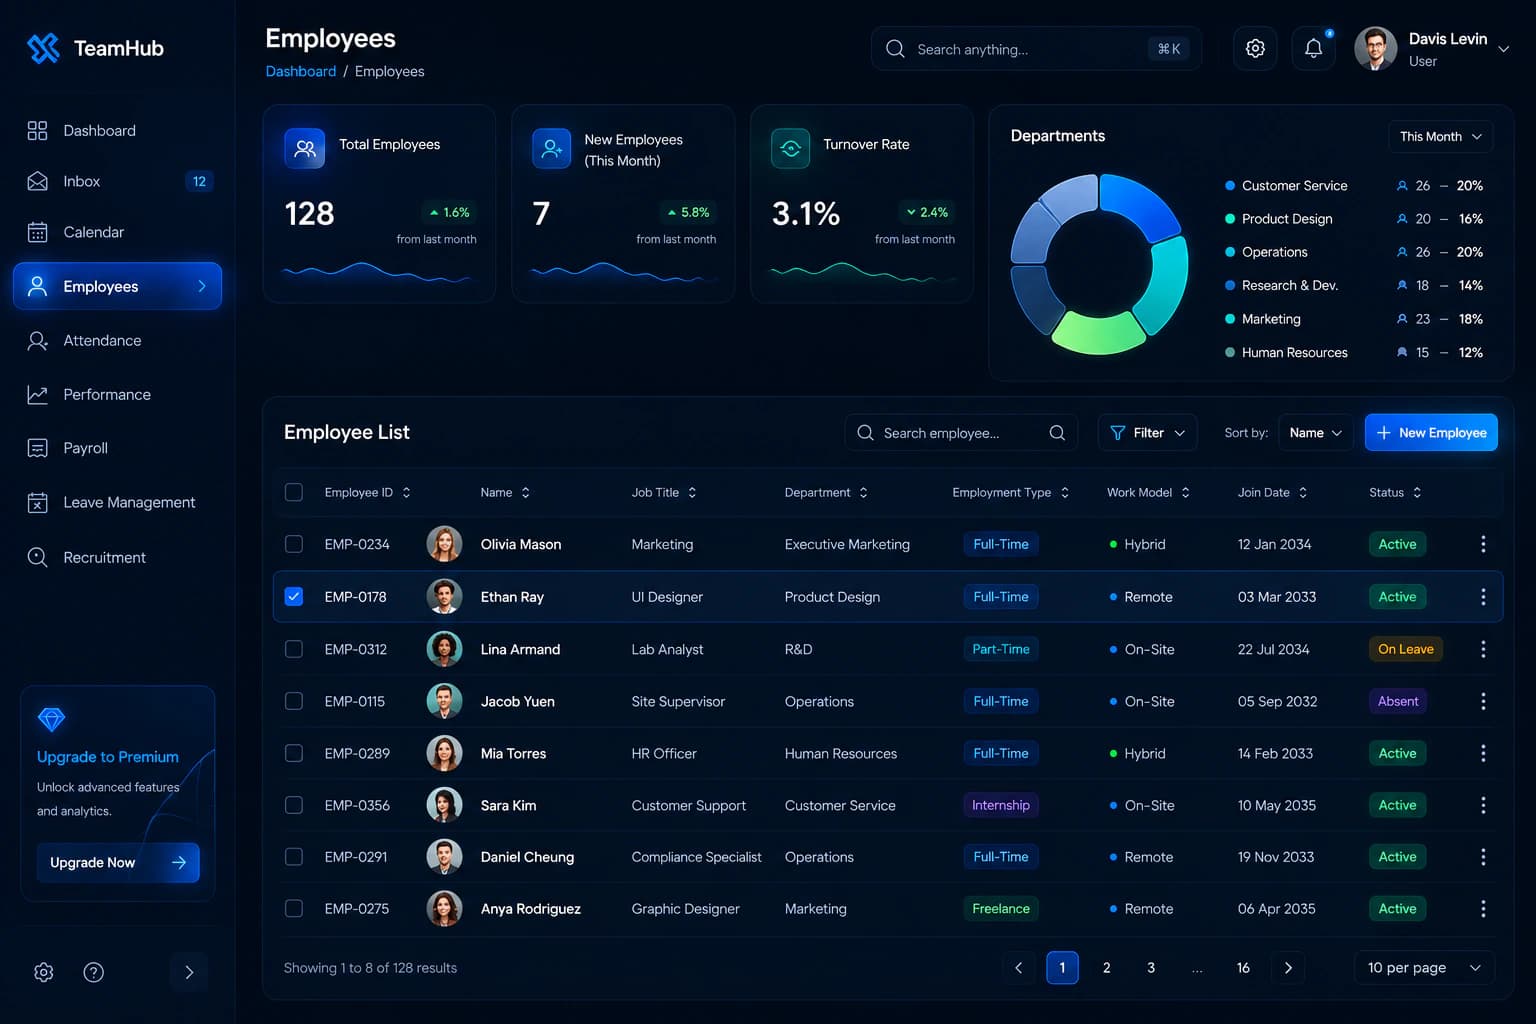Image resolution: width=1536 pixels, height=1024 pixels.
Task: Open row actions menu for Olivia Mason
Action: 1483,544
